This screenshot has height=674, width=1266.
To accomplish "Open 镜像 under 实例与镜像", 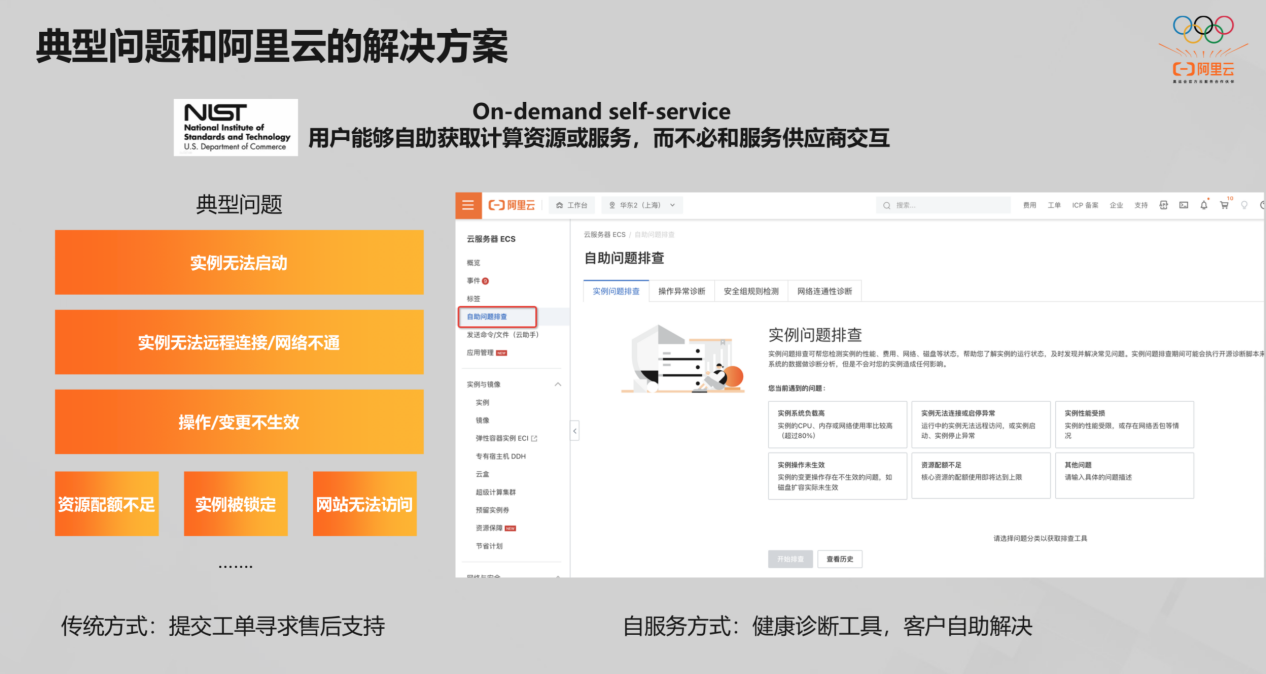I will 483,420.
